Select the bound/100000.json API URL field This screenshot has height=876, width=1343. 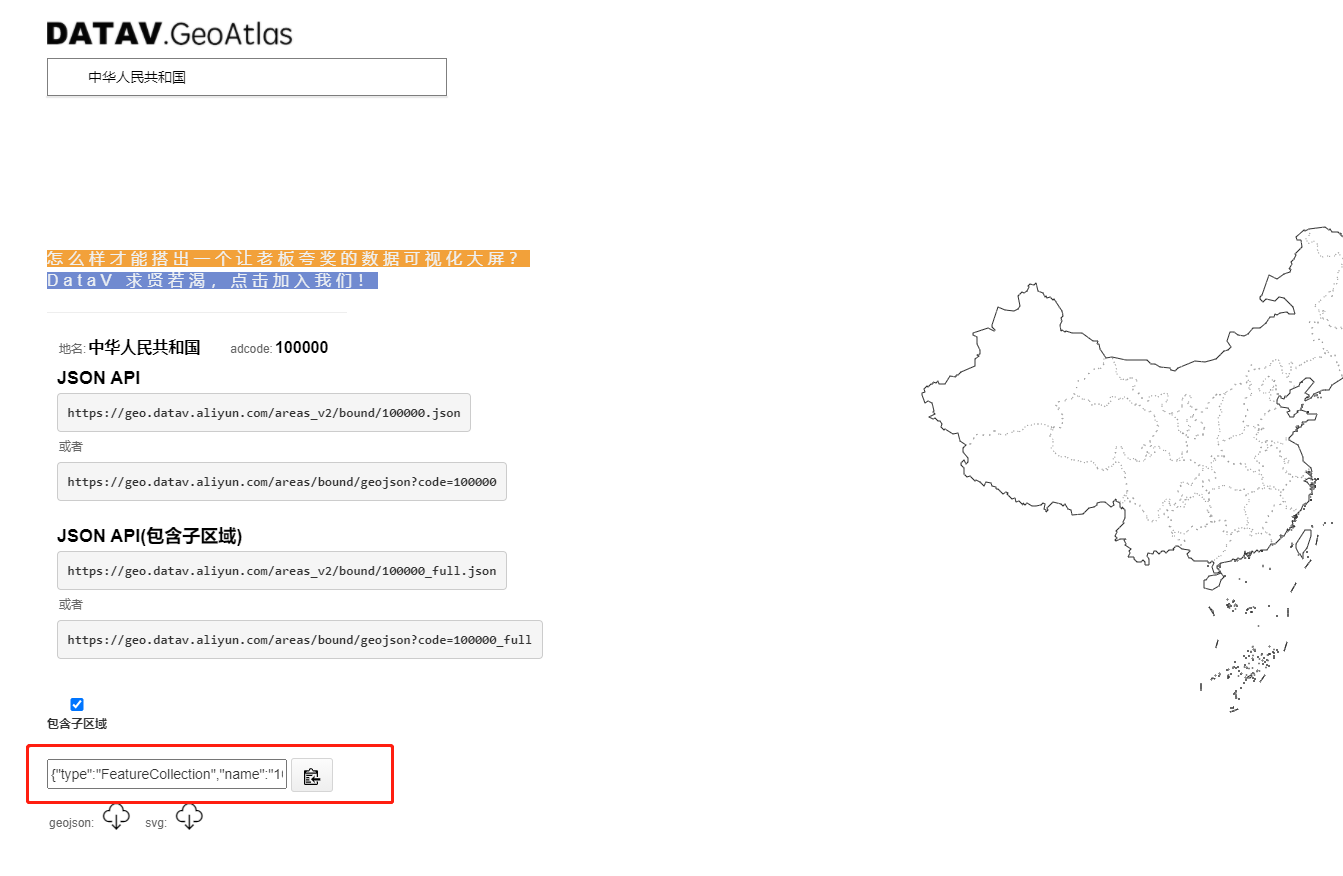[264, 412]
